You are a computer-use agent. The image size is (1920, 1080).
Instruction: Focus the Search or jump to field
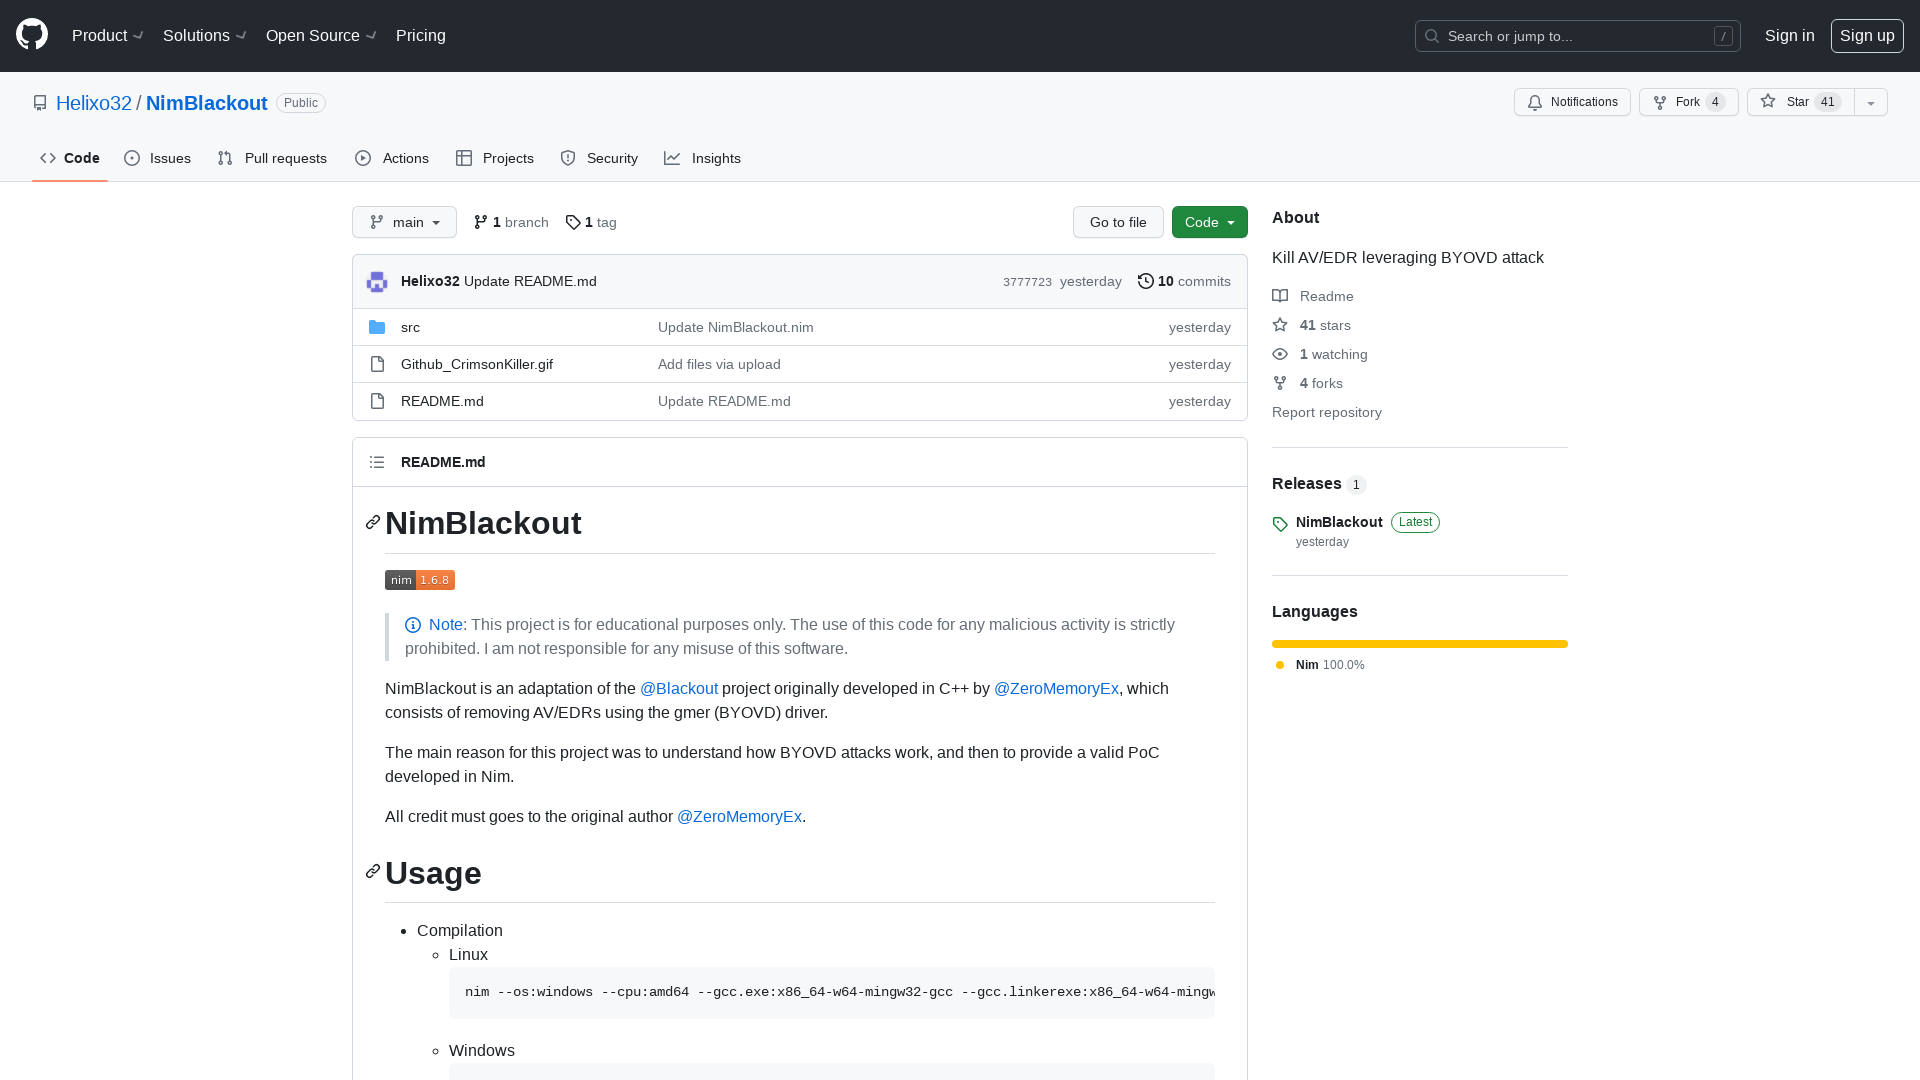click(x=1578, y=36)
